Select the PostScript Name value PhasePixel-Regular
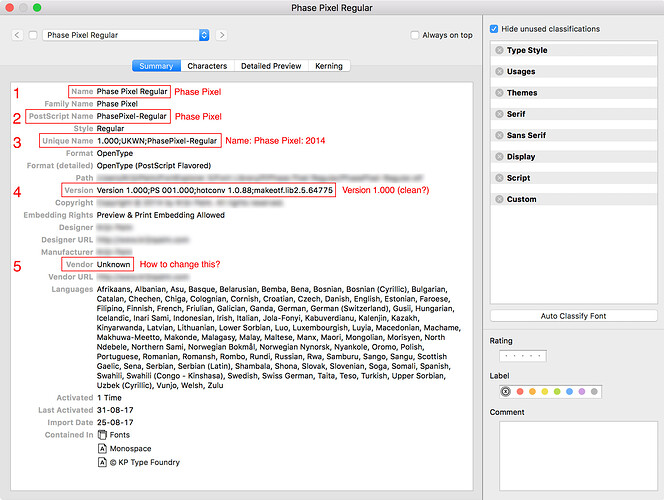Screen dimensions: 664x500 pyautogui.click(x=131, y=116)
